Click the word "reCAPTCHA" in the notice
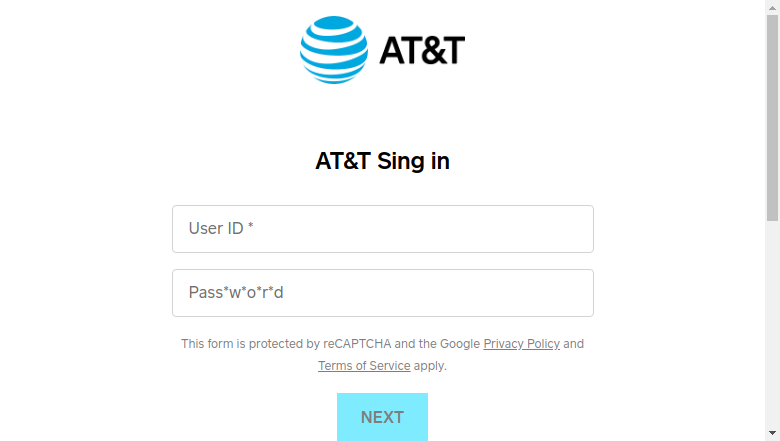Screen dimensions: 780x441 pyautogui.click(x=357, y=344)
